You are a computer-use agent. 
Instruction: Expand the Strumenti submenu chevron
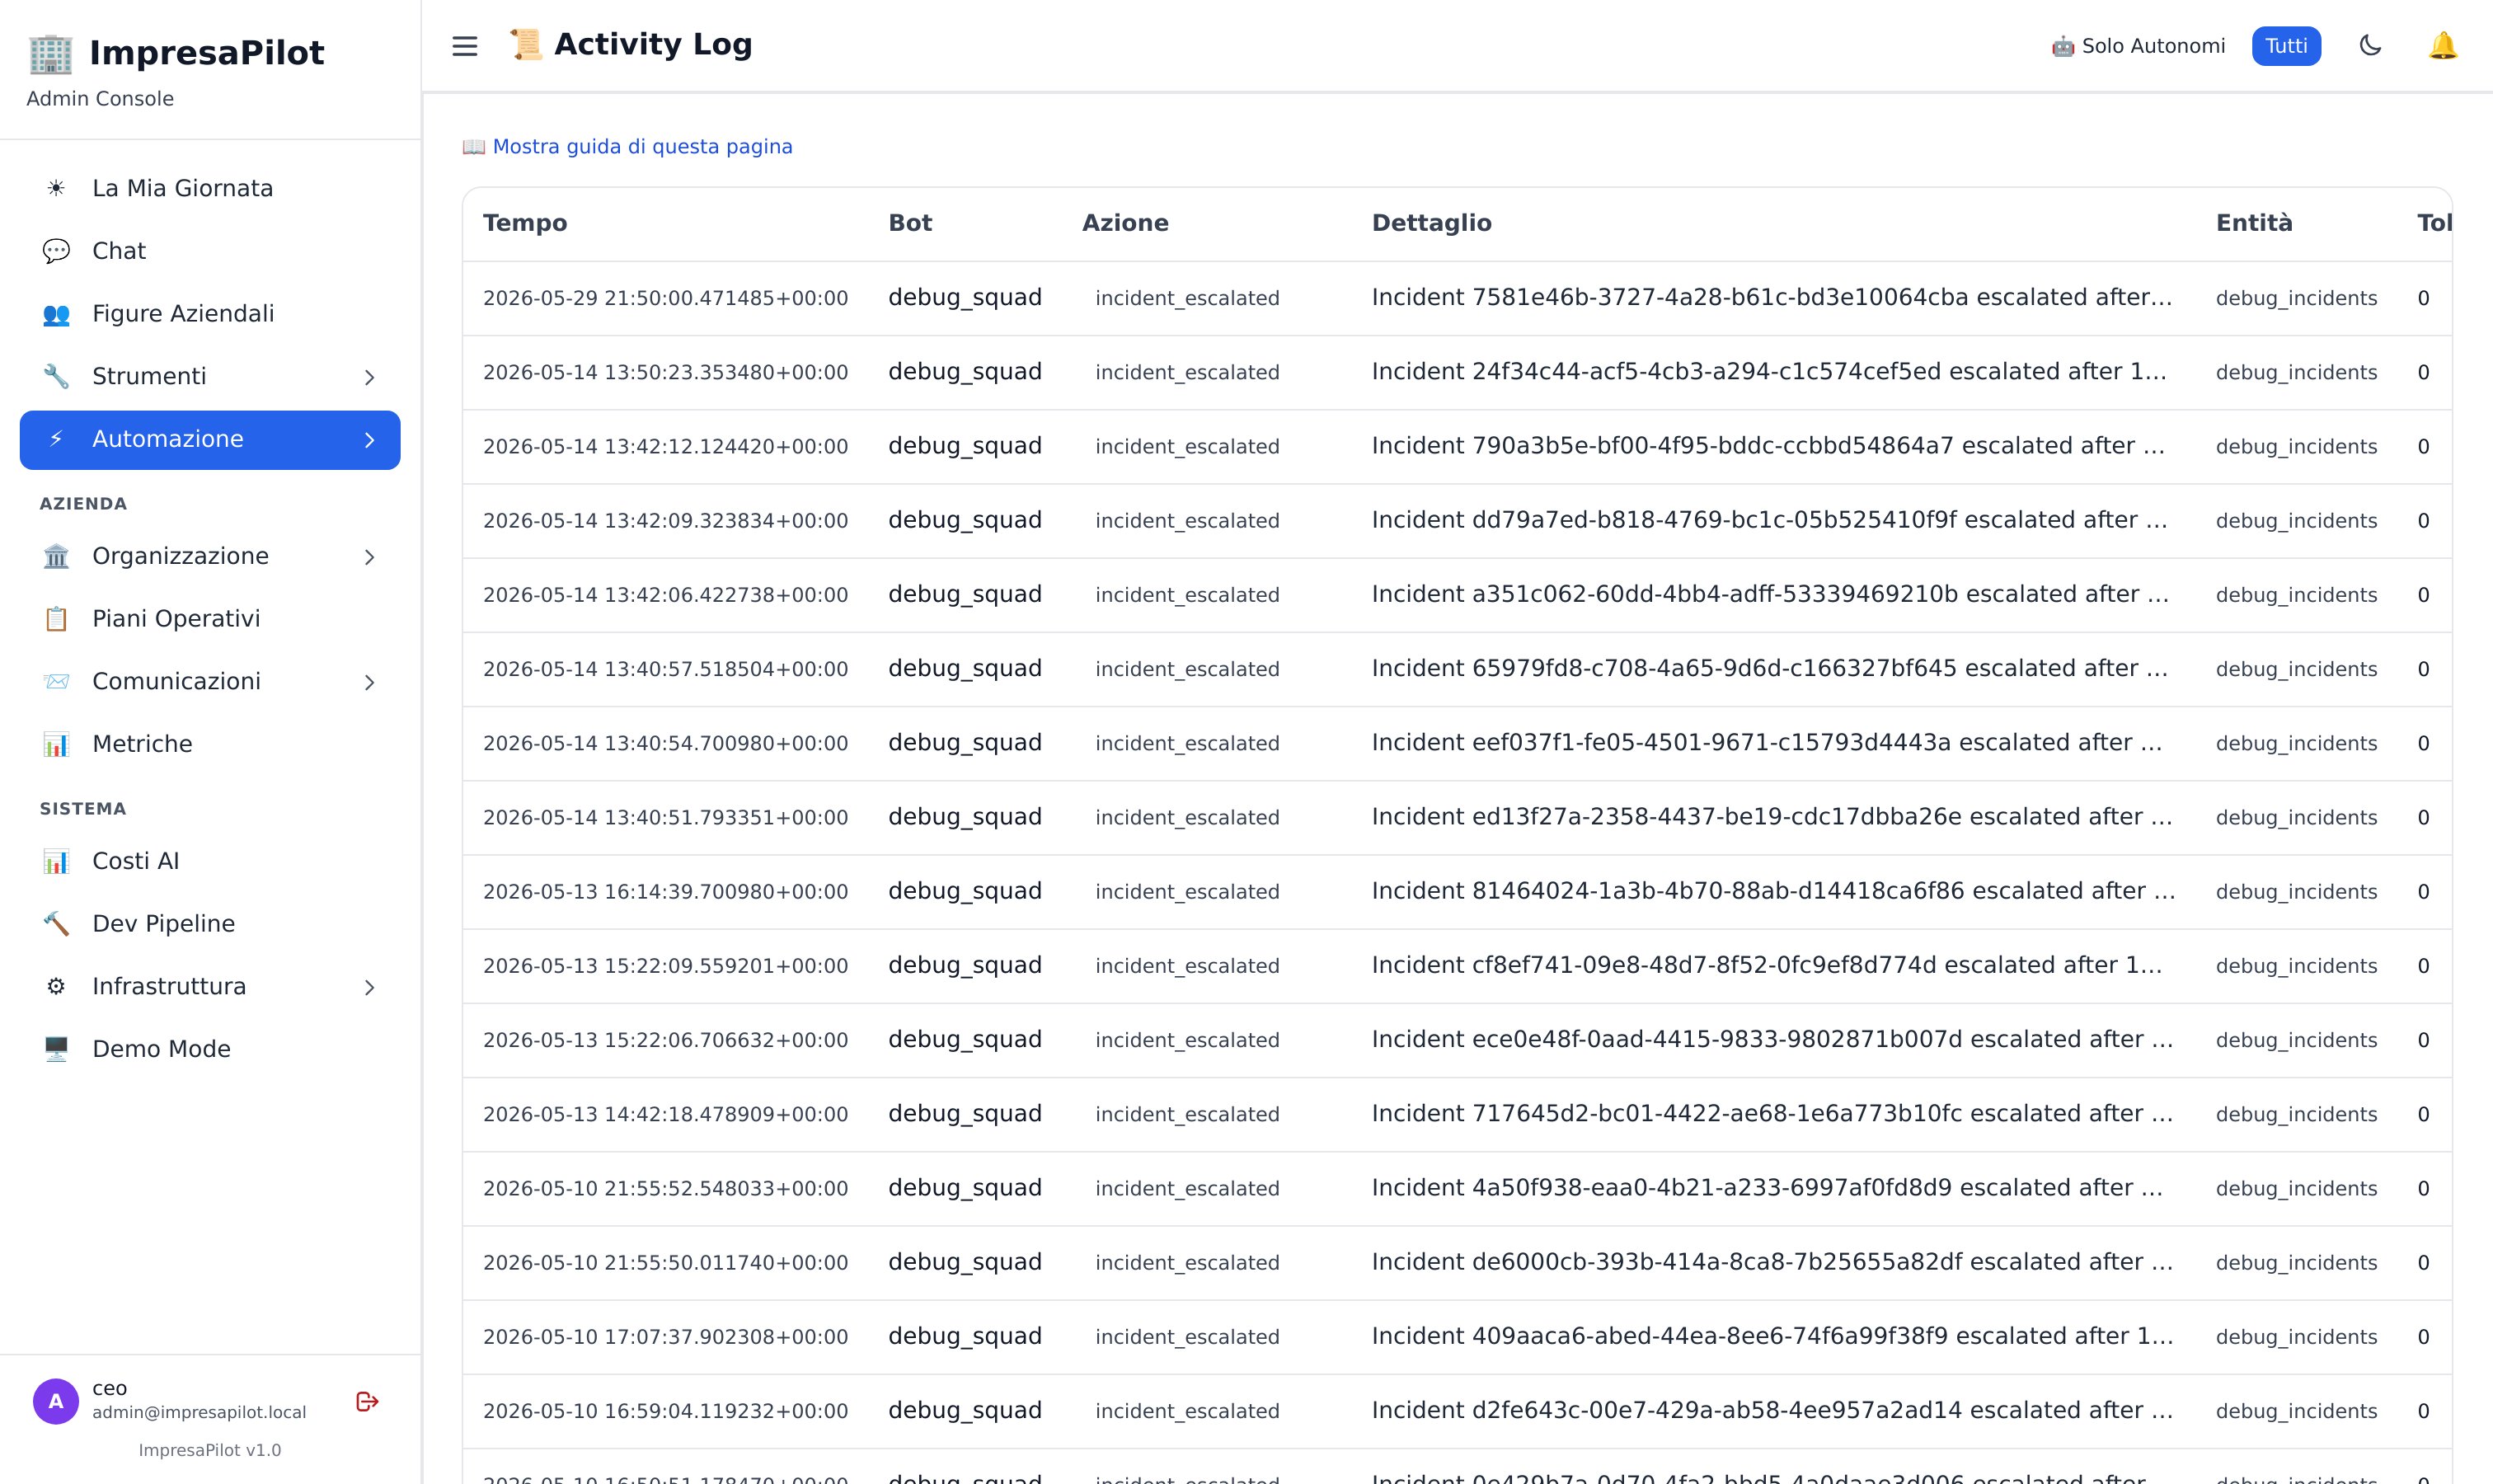[369, 377]
